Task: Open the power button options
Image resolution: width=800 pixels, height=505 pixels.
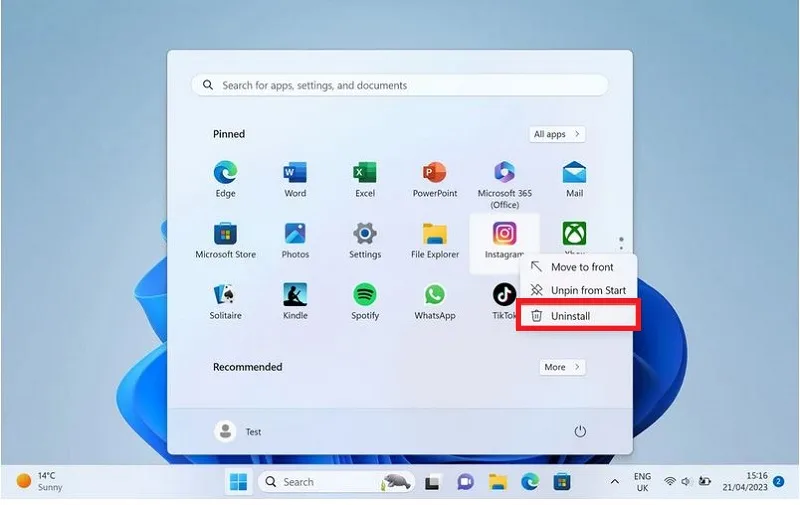Action: pyautogui.click(x=580, y=432)
